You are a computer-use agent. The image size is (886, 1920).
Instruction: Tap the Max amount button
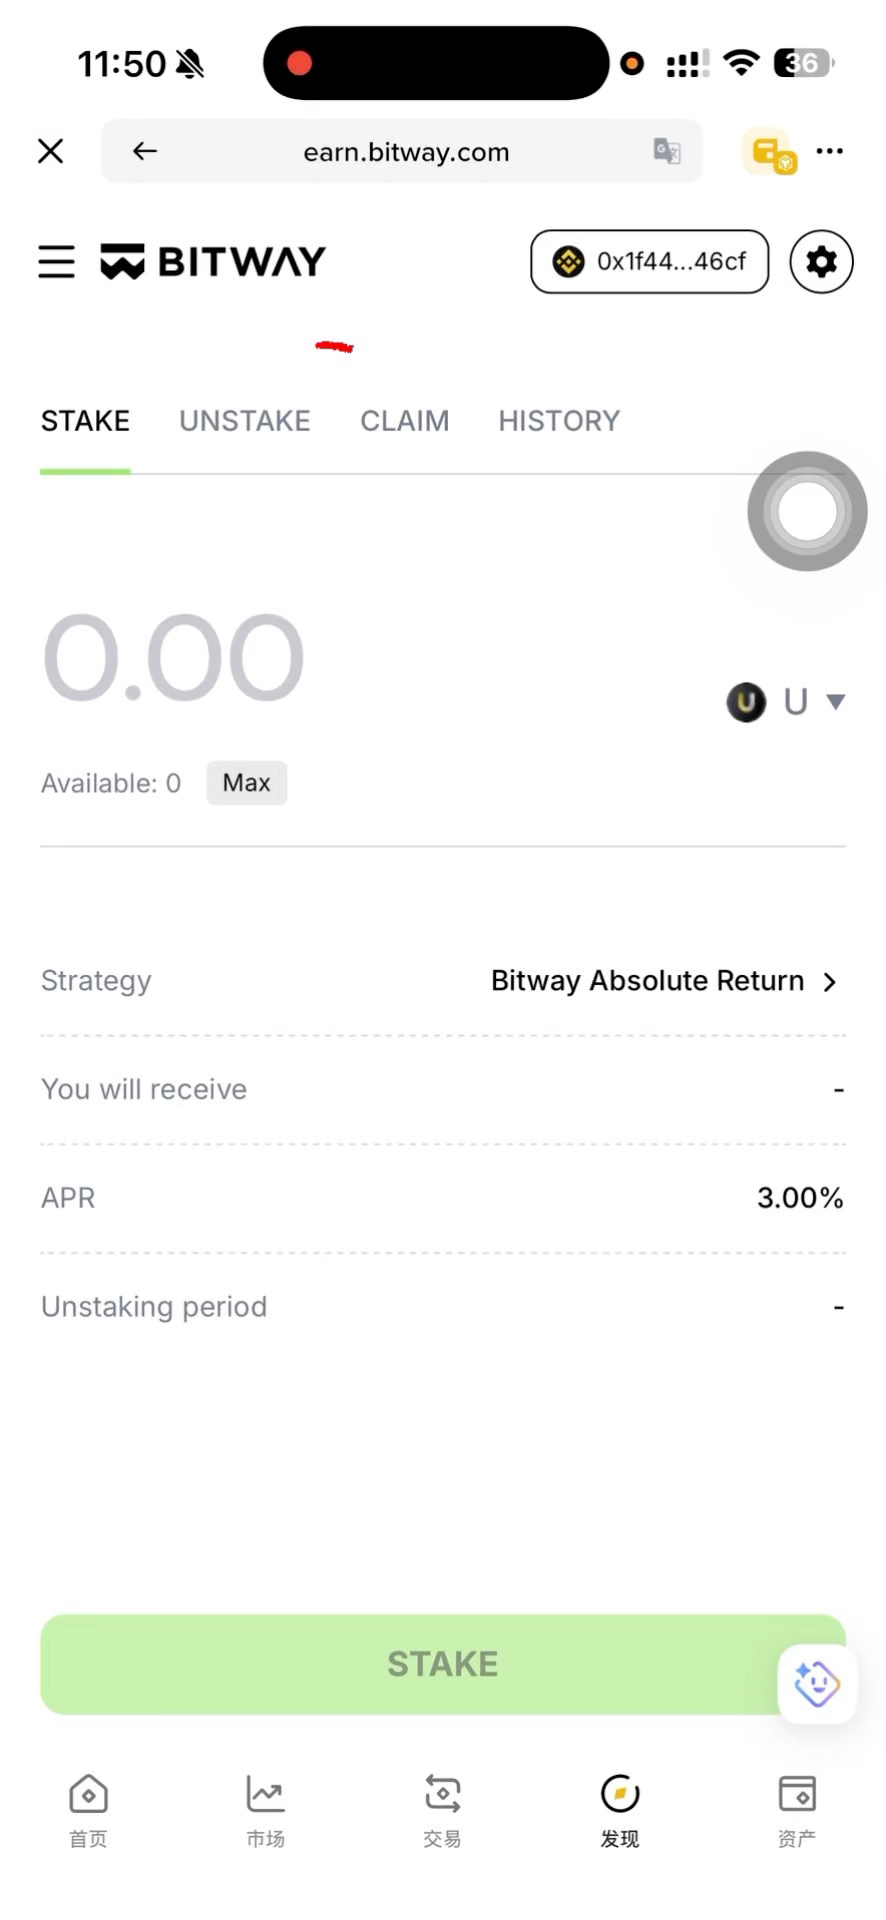coord(247,783)
